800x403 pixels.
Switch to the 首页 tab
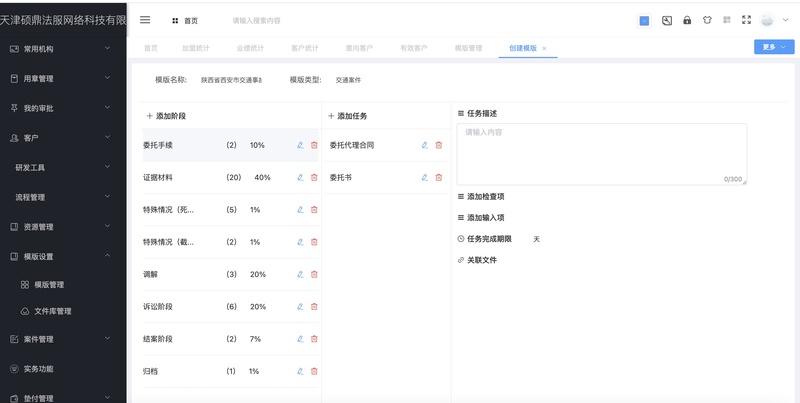click(151, 48)
